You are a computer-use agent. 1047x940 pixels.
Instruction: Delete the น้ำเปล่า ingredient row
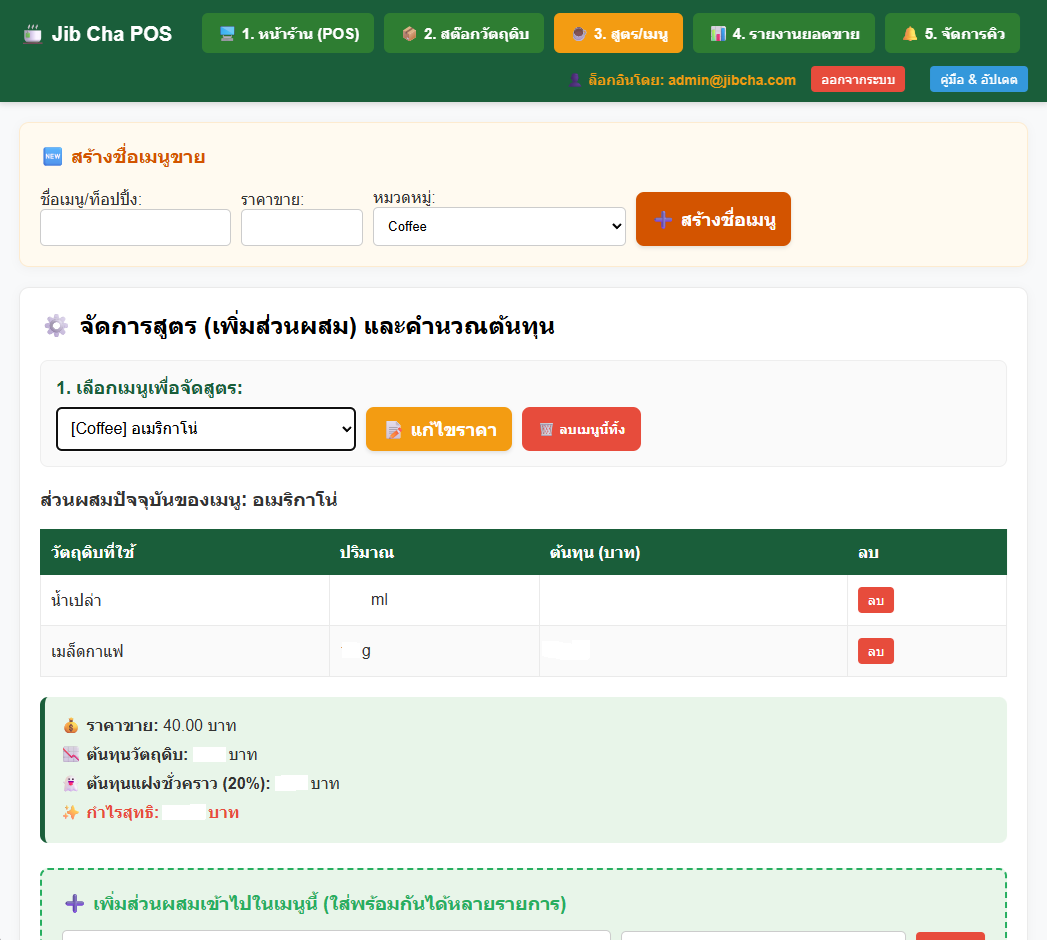pos(875,600)
